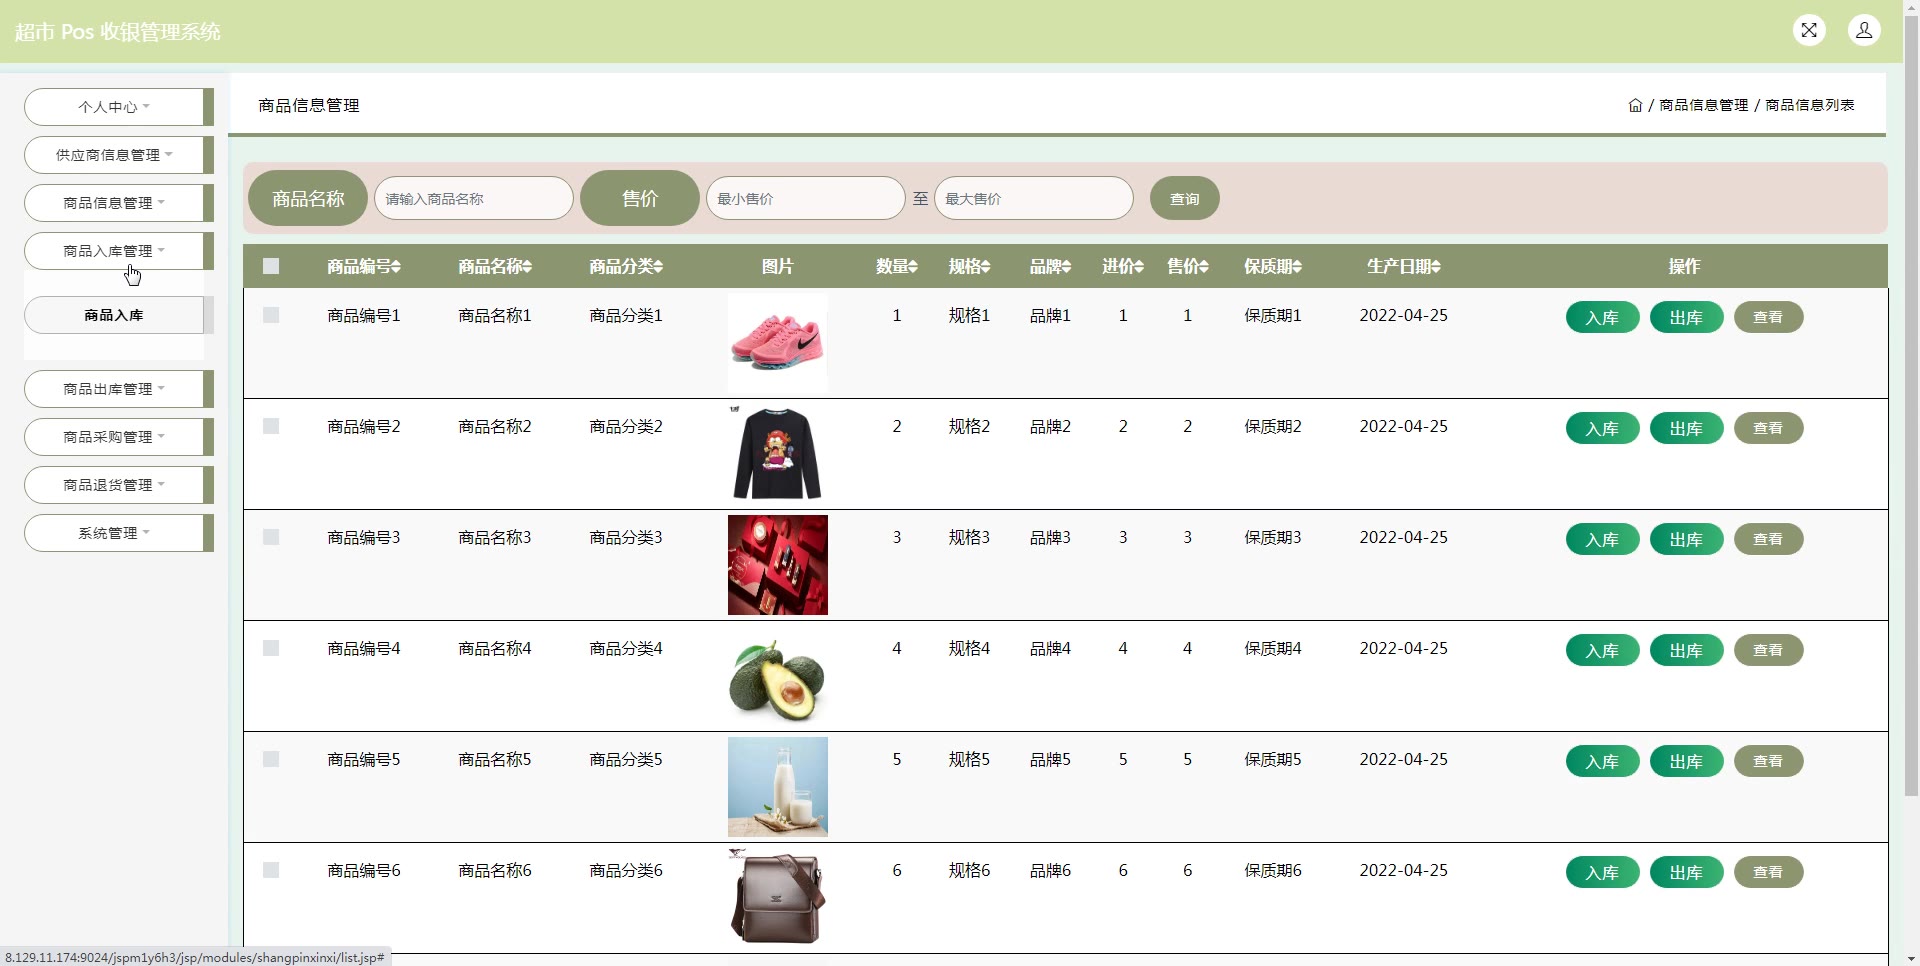The width and height of the screenshot is (1920, 966).
Task: Click 入库 for 商品编号6
Action: pos(1602,872)
